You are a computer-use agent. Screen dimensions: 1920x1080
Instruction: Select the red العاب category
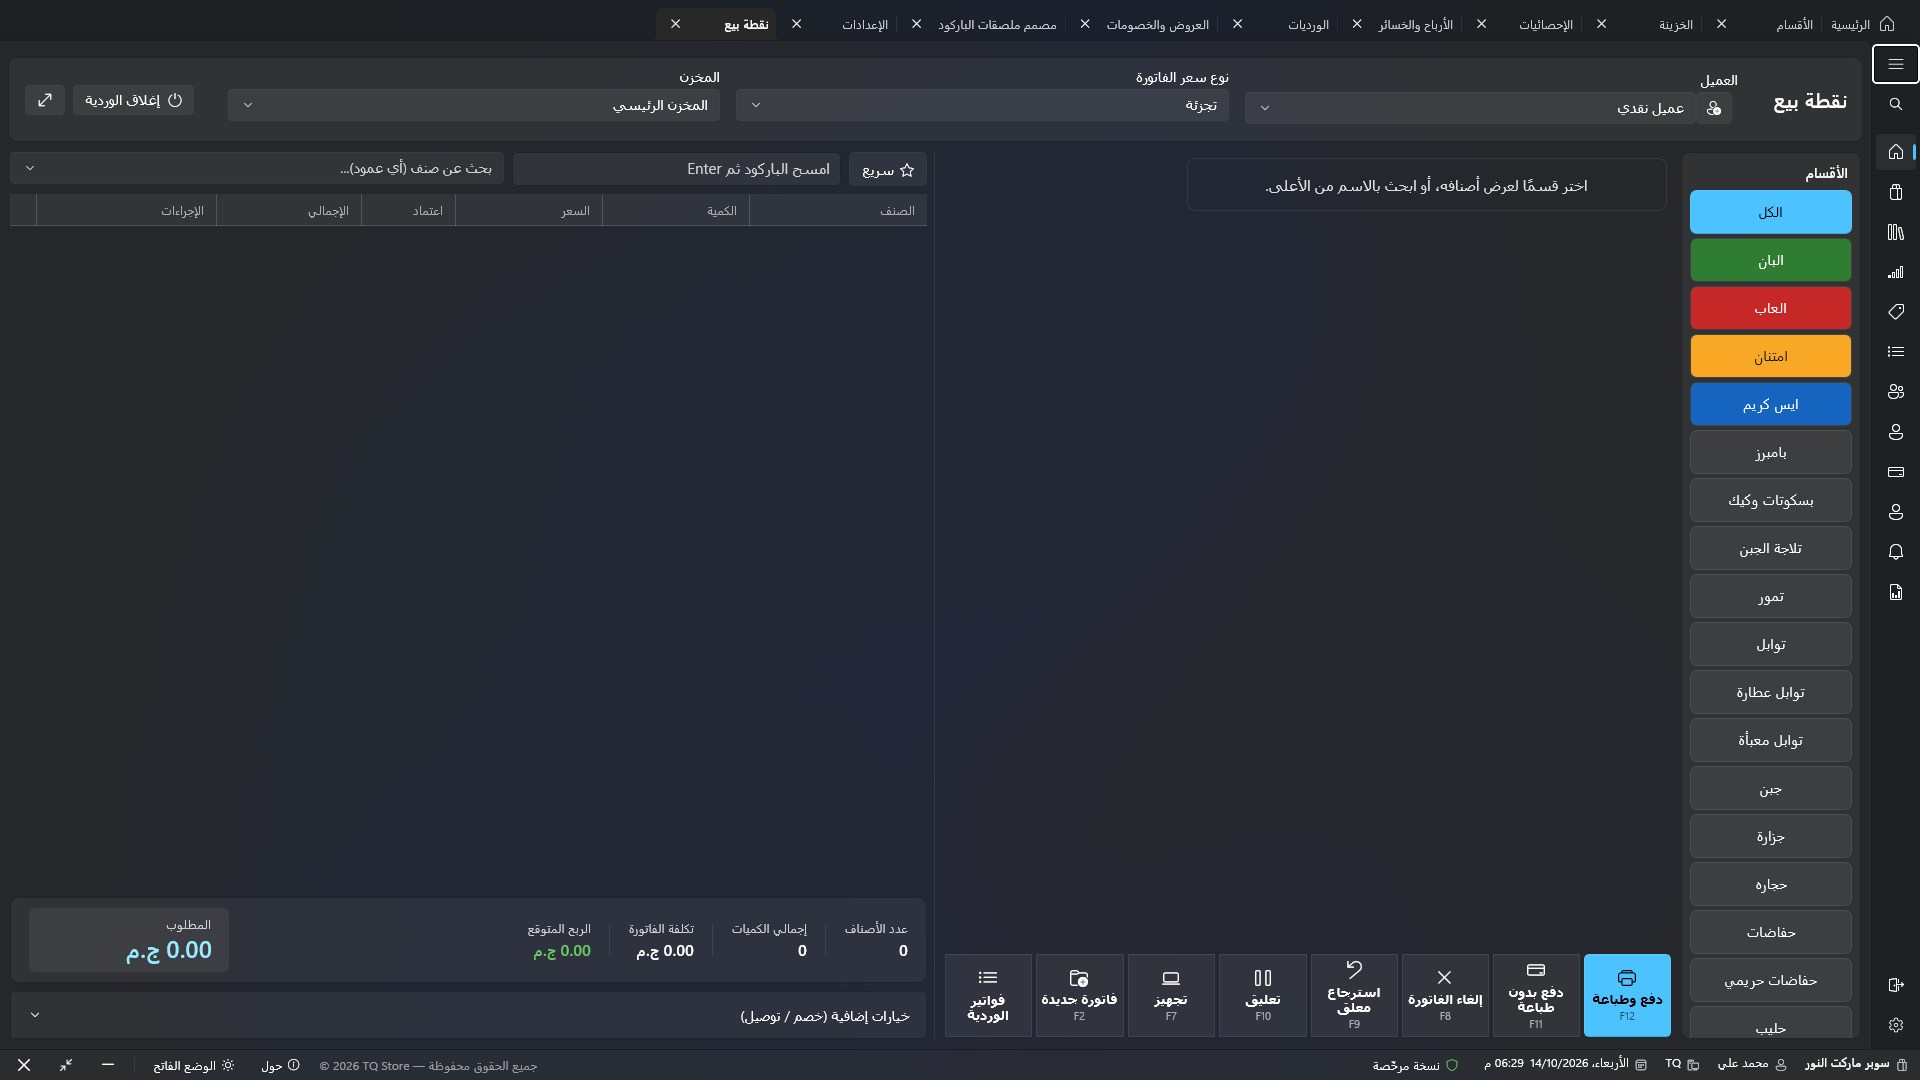pyautogui.click(x=1770, y=308)
